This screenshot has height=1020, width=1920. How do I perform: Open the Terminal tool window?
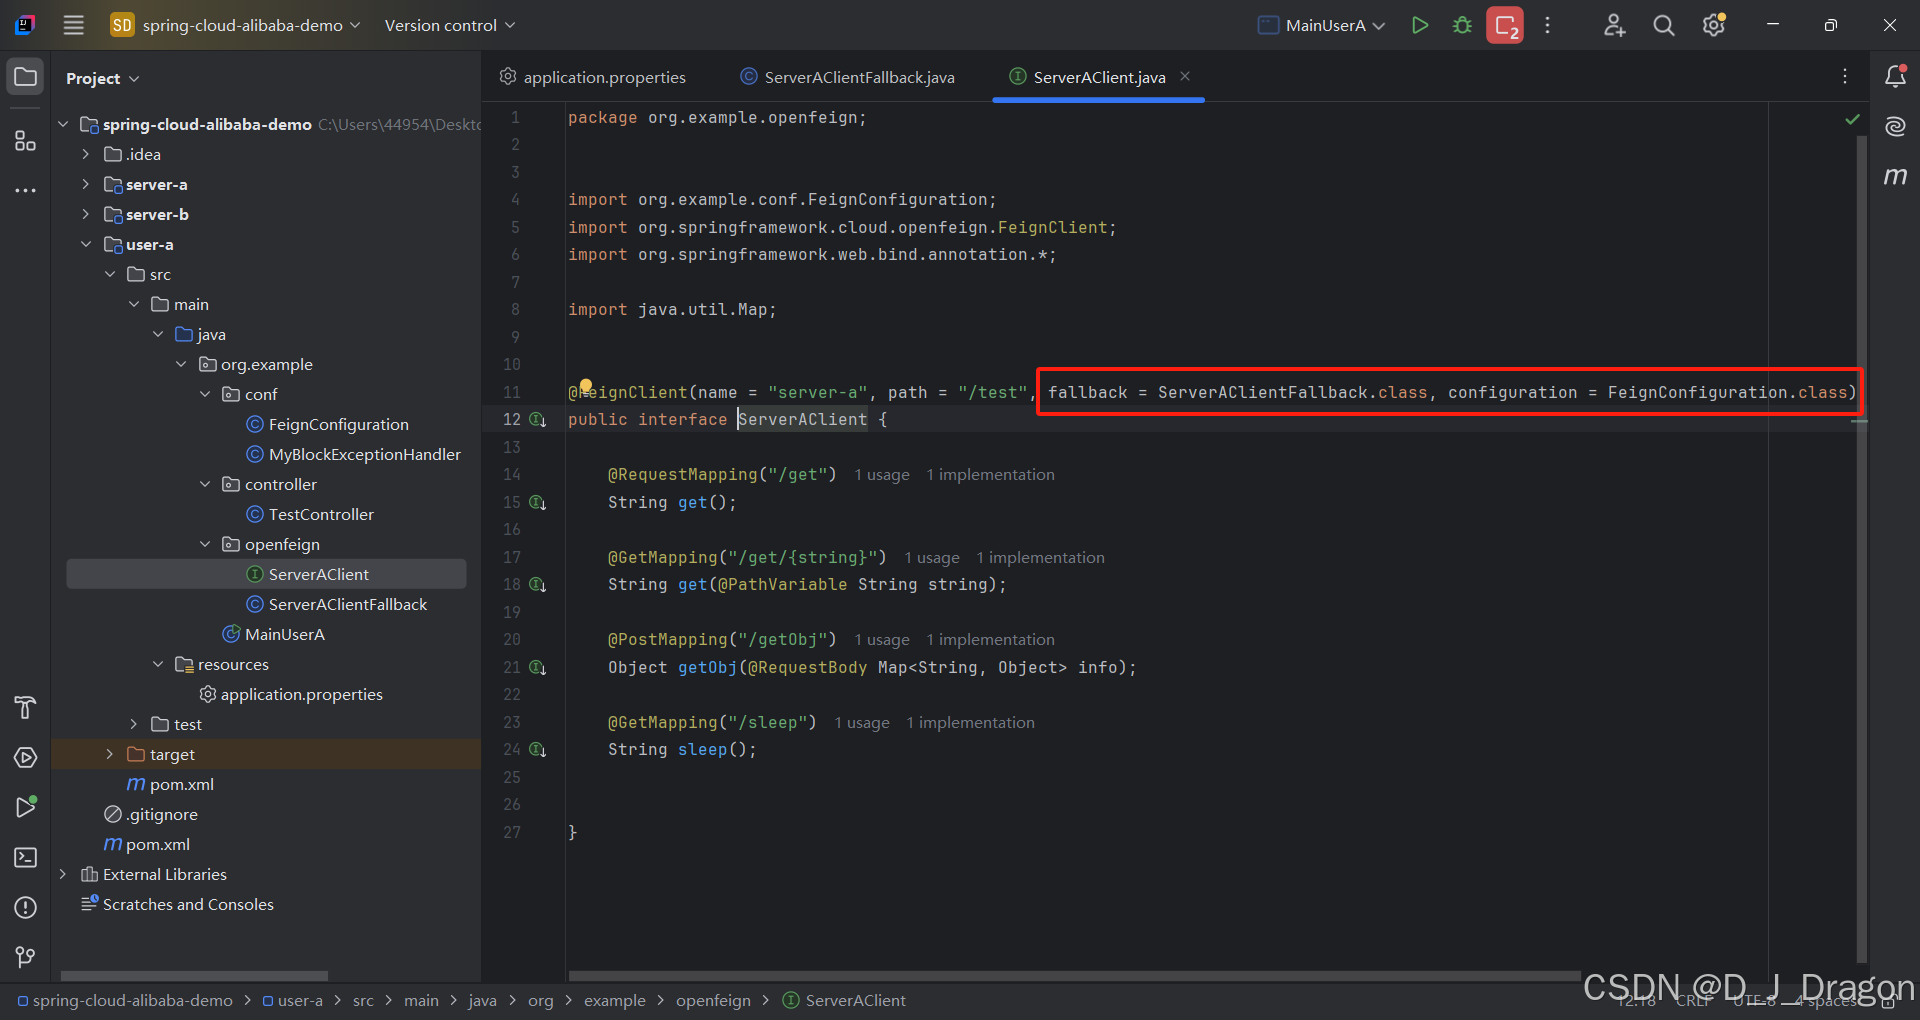tap(25, 857)
